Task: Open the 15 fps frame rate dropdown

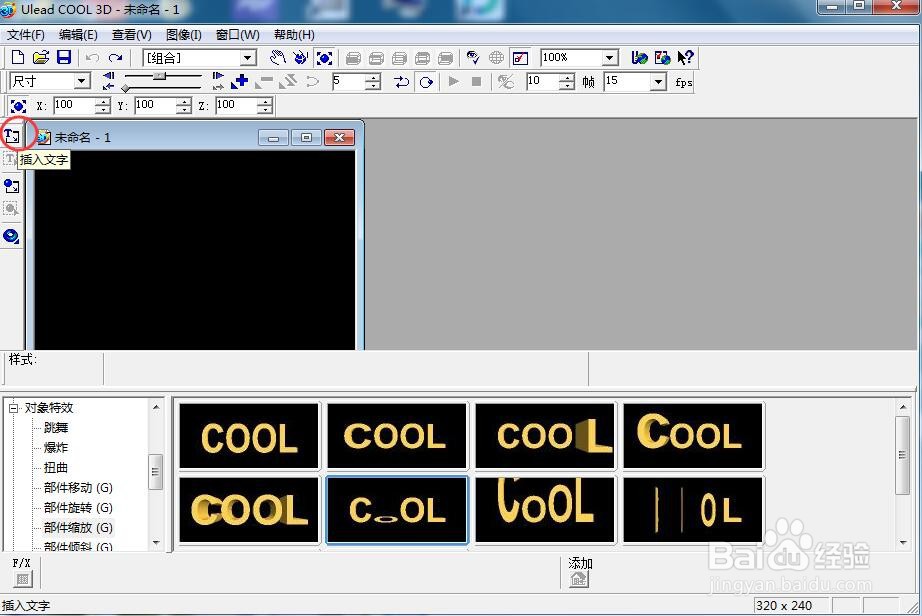Action: [659, 81]
